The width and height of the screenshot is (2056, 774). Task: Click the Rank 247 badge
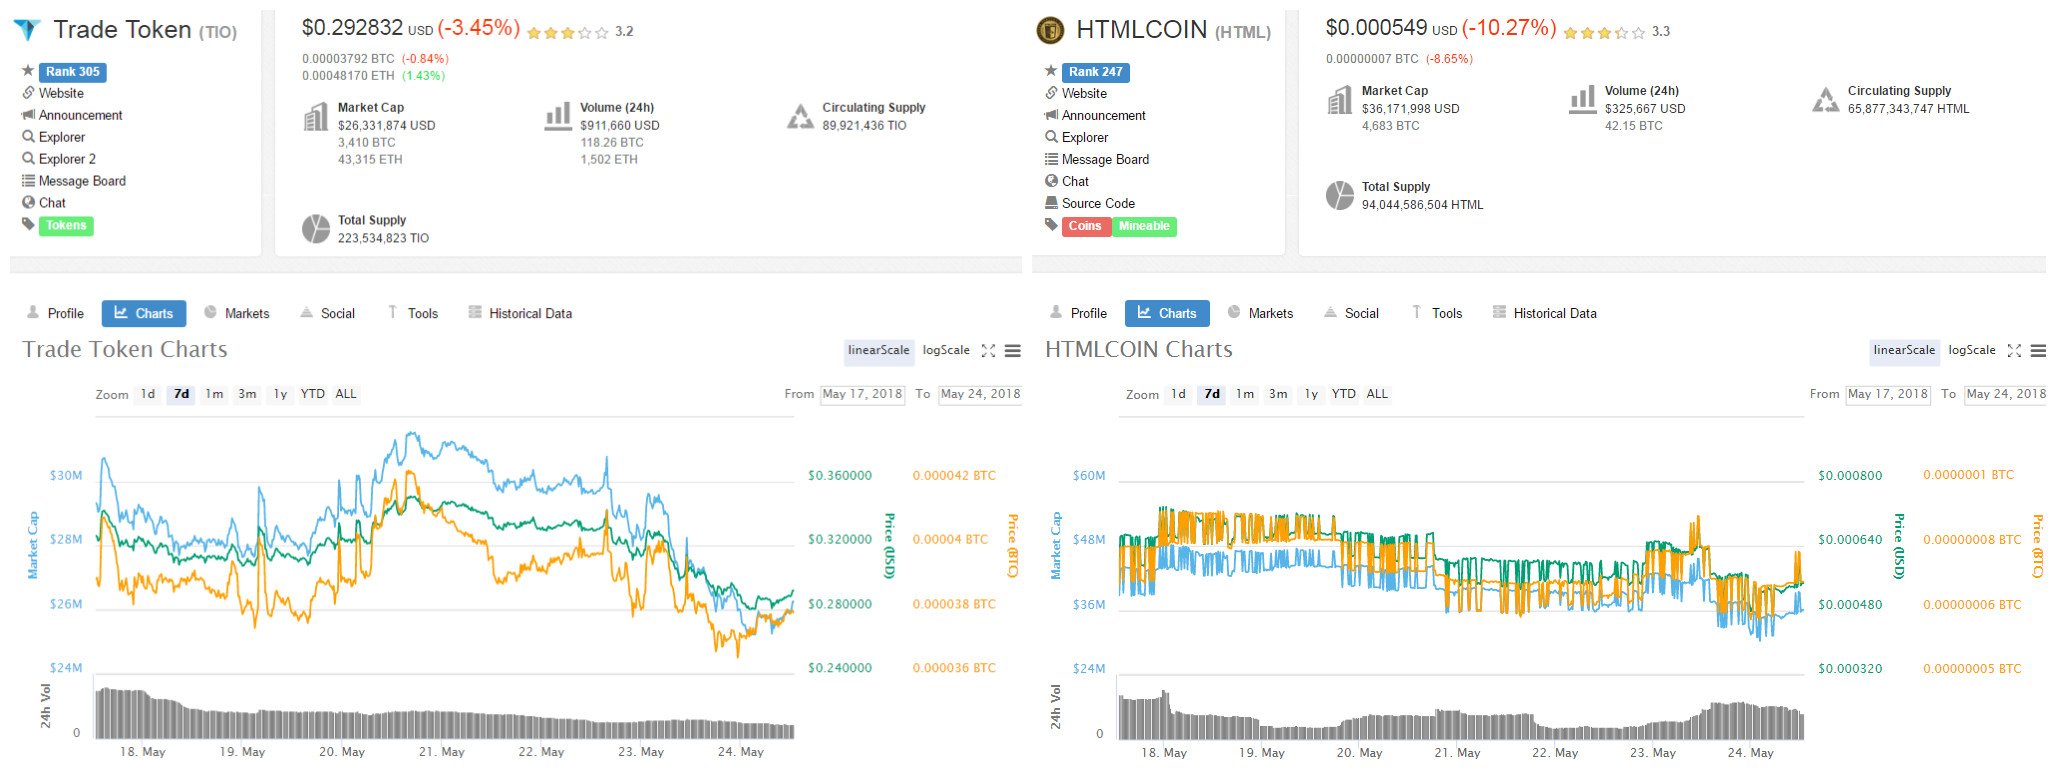click(x=1096, y=72)
